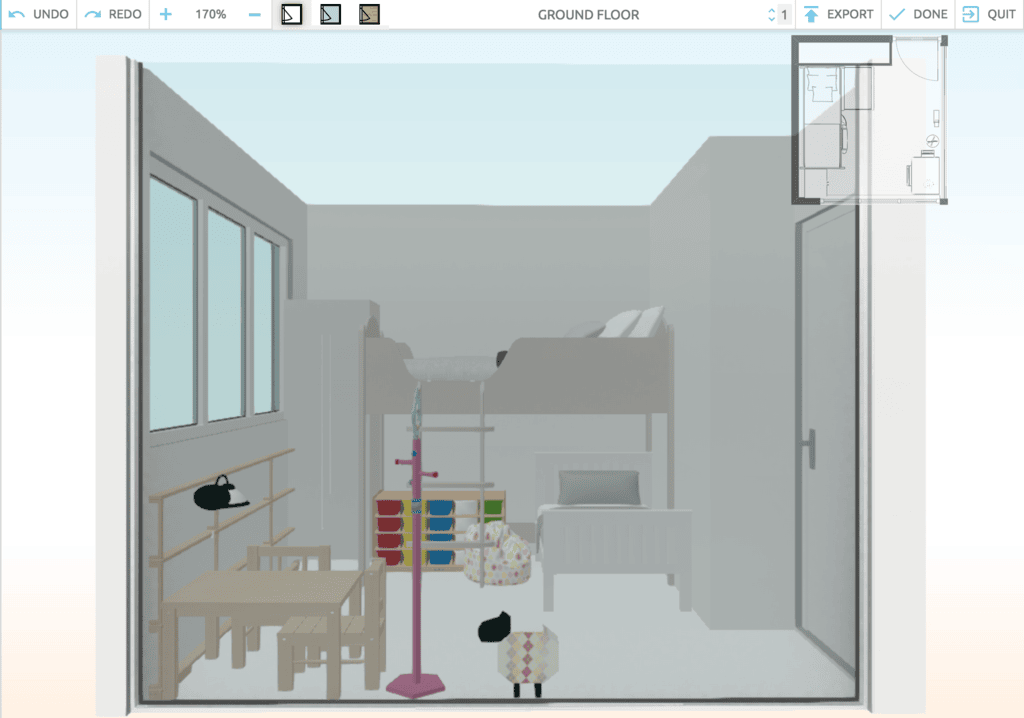Zoom in with the plus icon
This screenshot has width=1024, height=718.
(166, 15)
